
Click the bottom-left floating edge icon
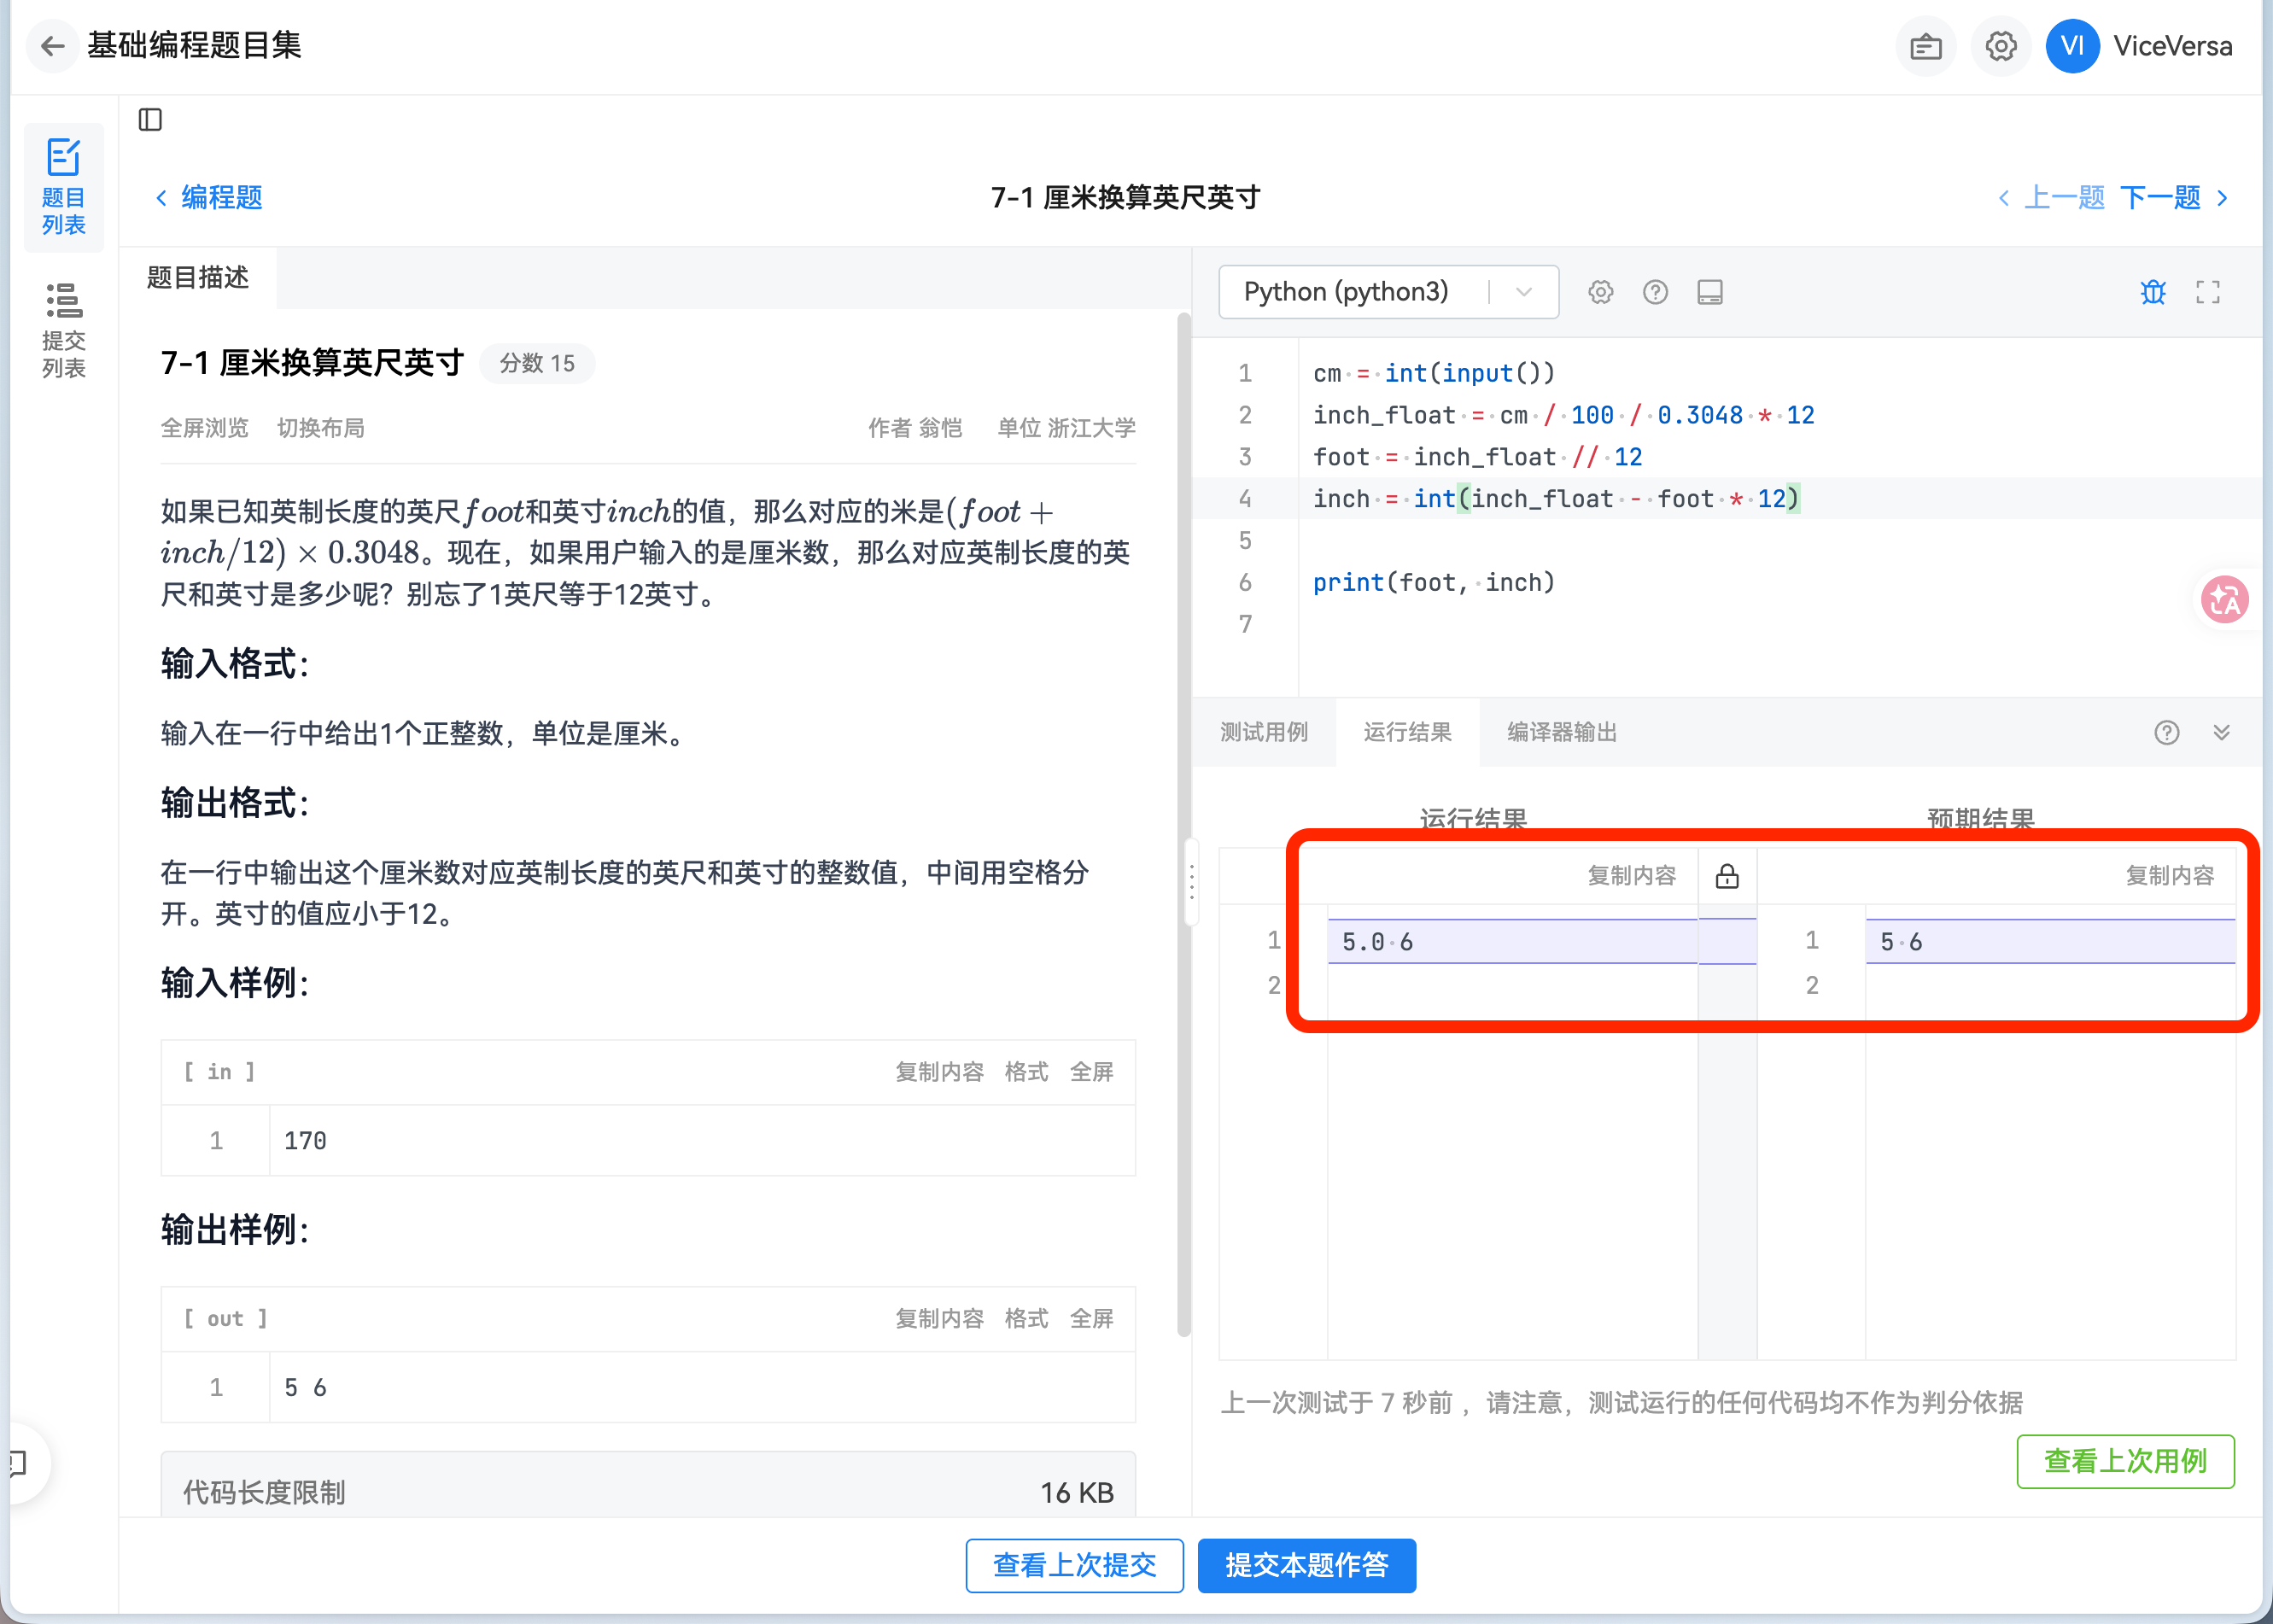(x=18, y=1463)
